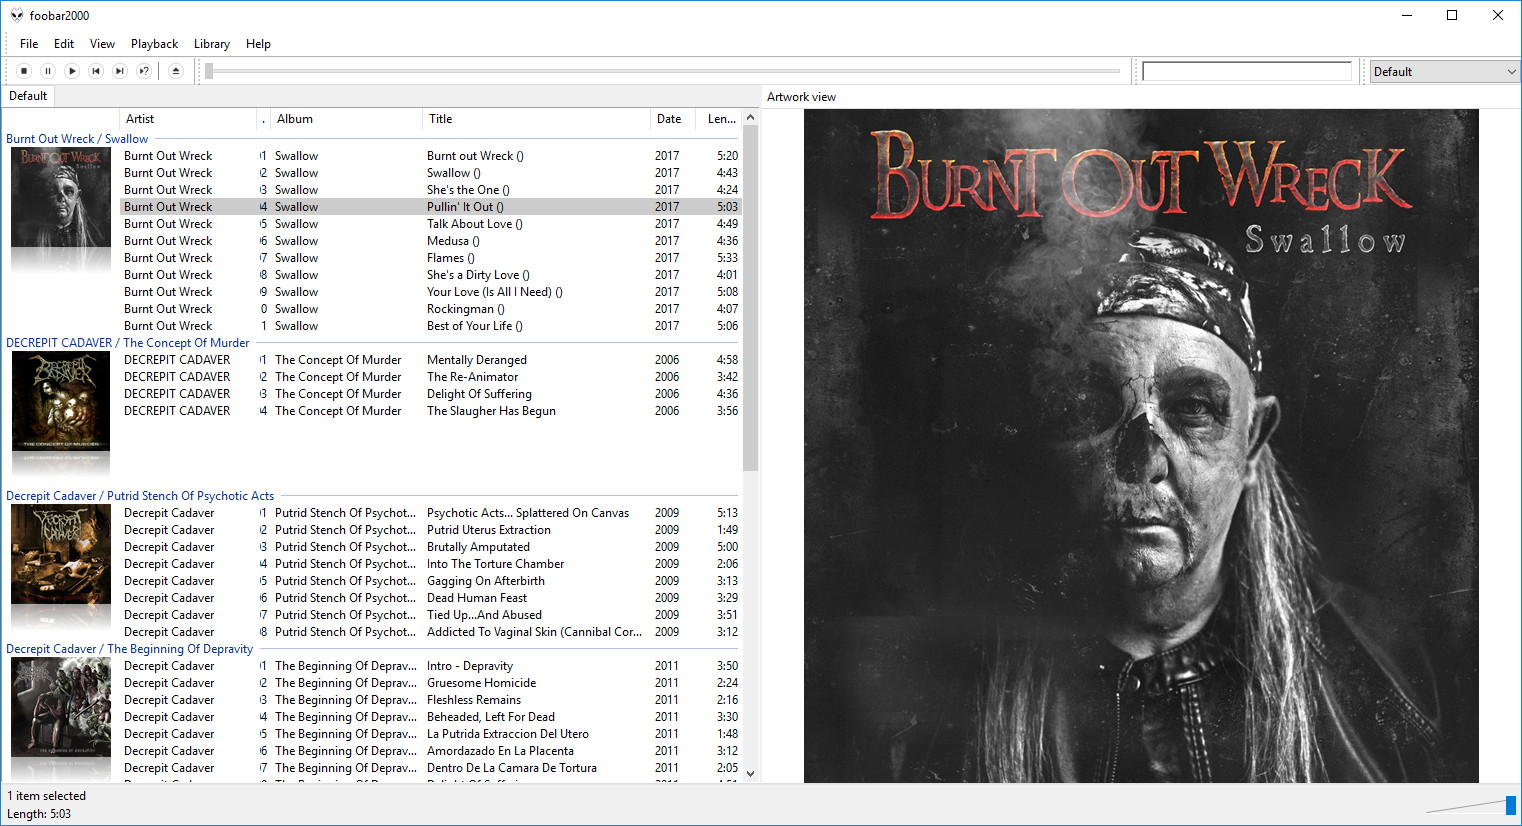This screenshot has width=1522, height=826.
Task: Select track 'The Slaugher Has Begun'
Action: [x=430, y=411]
